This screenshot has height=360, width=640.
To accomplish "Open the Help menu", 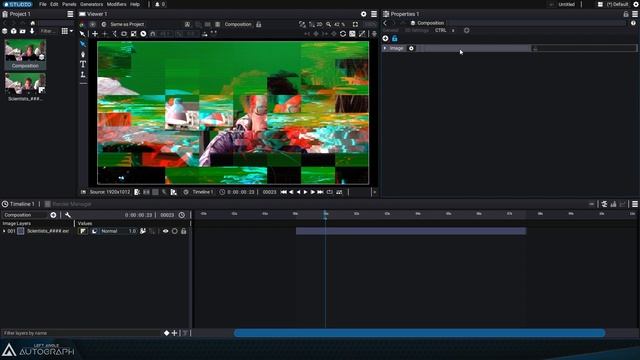I will (x=135, y=4).
